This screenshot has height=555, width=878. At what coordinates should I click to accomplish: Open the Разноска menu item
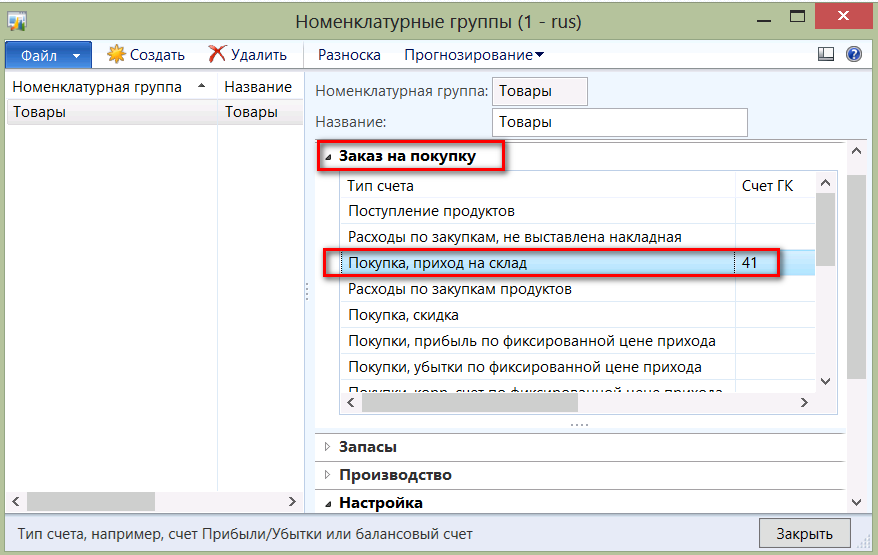[349, 55]
